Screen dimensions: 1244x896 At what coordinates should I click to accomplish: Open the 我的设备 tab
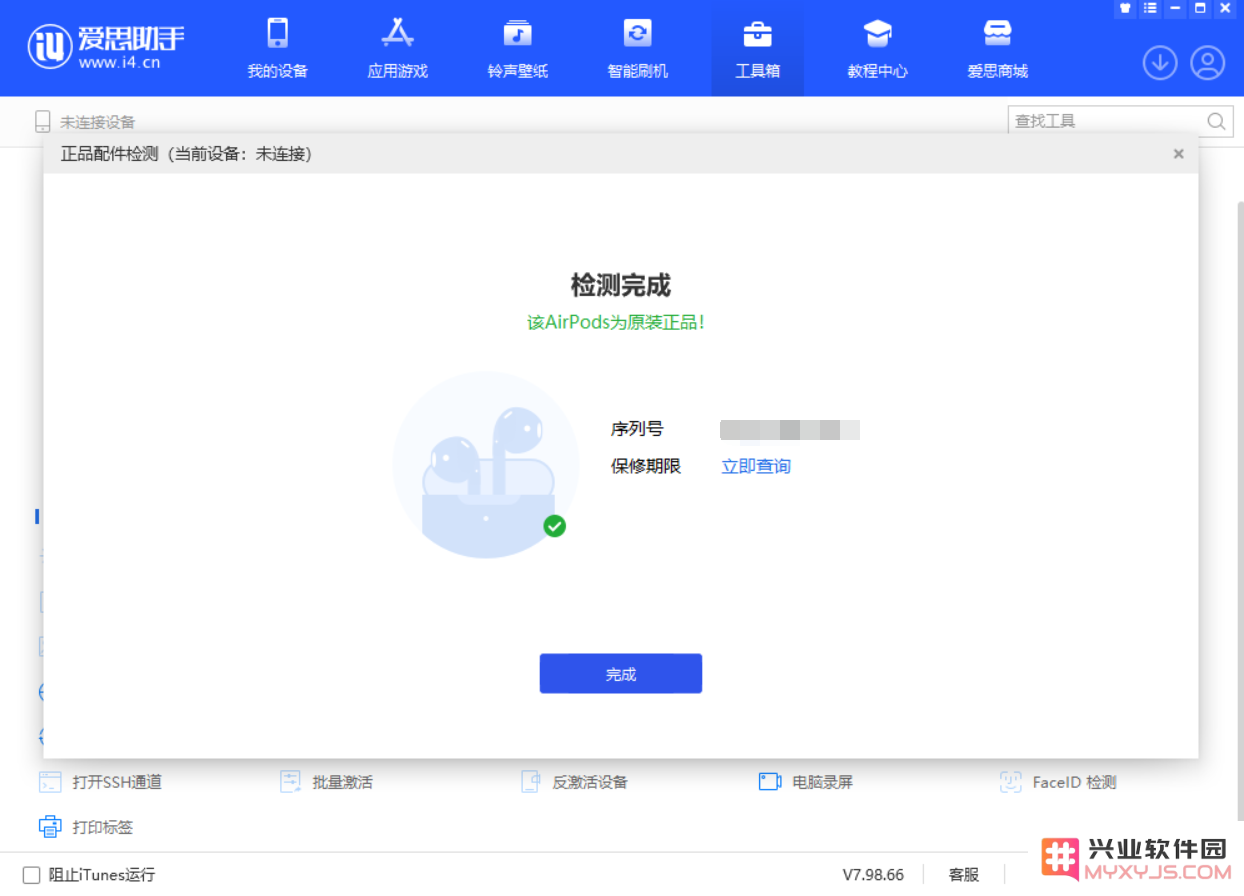click(278, 48)
